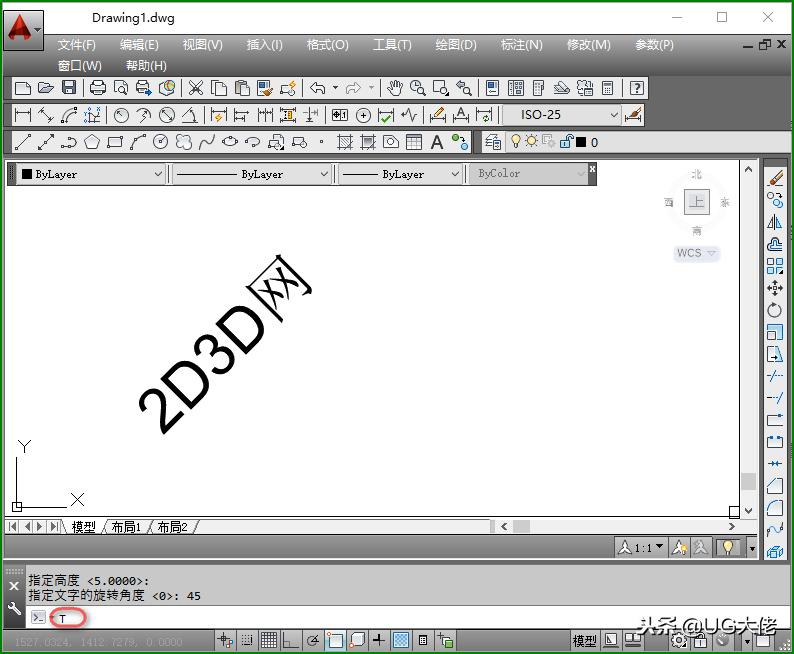Viewport: 794px width, 654px height.
Task: Open the 1:1 annotation scale dropdown
Action: [641, 548]
